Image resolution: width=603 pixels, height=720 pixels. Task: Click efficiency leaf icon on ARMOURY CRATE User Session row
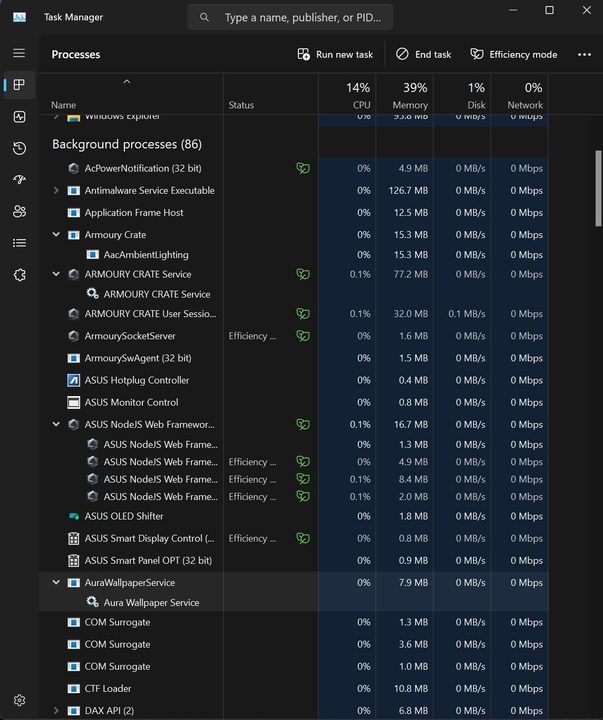[303, 314]
